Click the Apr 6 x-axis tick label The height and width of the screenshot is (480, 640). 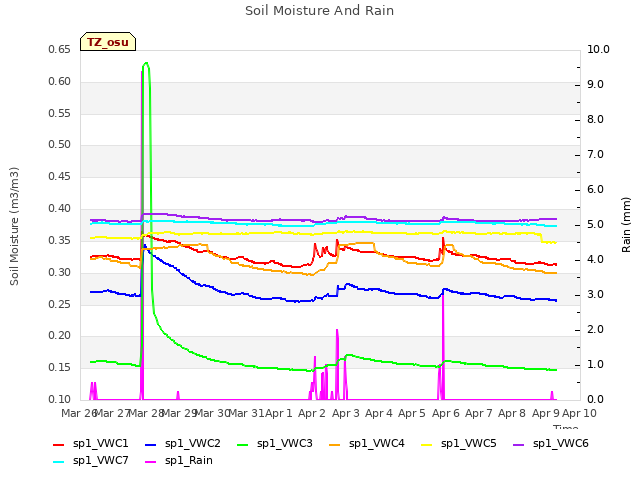(x=446, y=413)
